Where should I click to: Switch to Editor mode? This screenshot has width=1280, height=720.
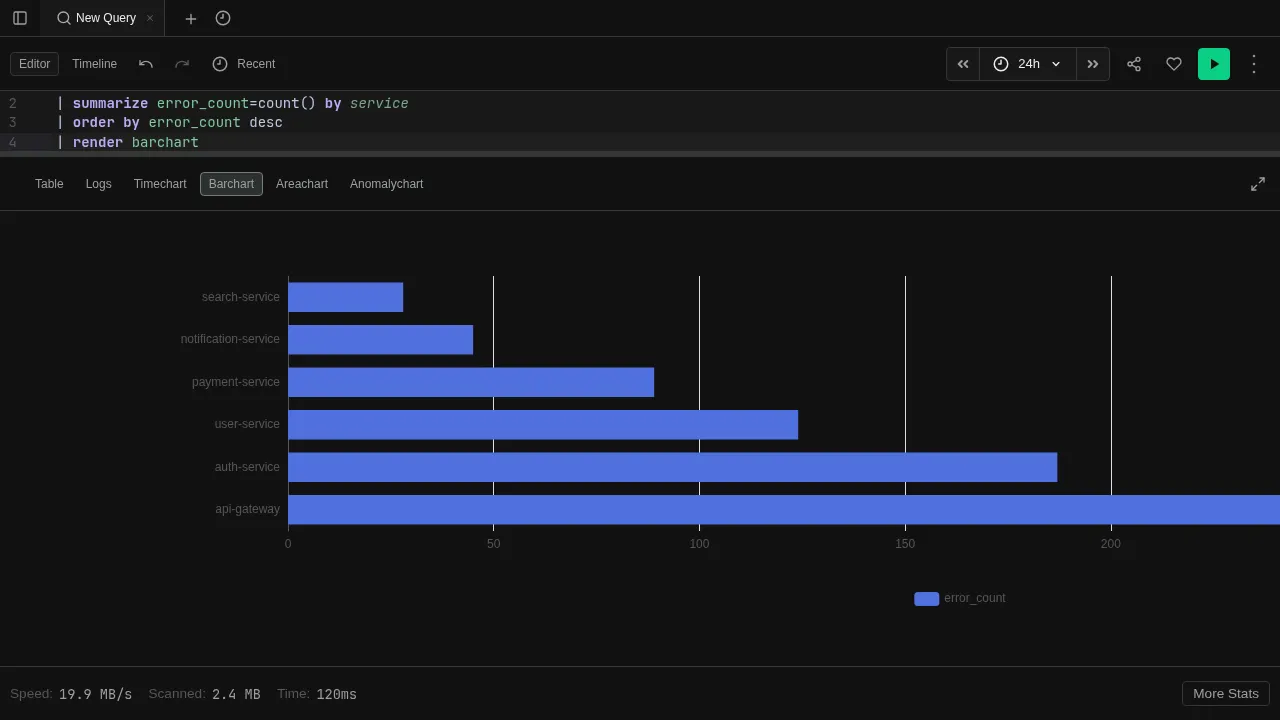34,63
